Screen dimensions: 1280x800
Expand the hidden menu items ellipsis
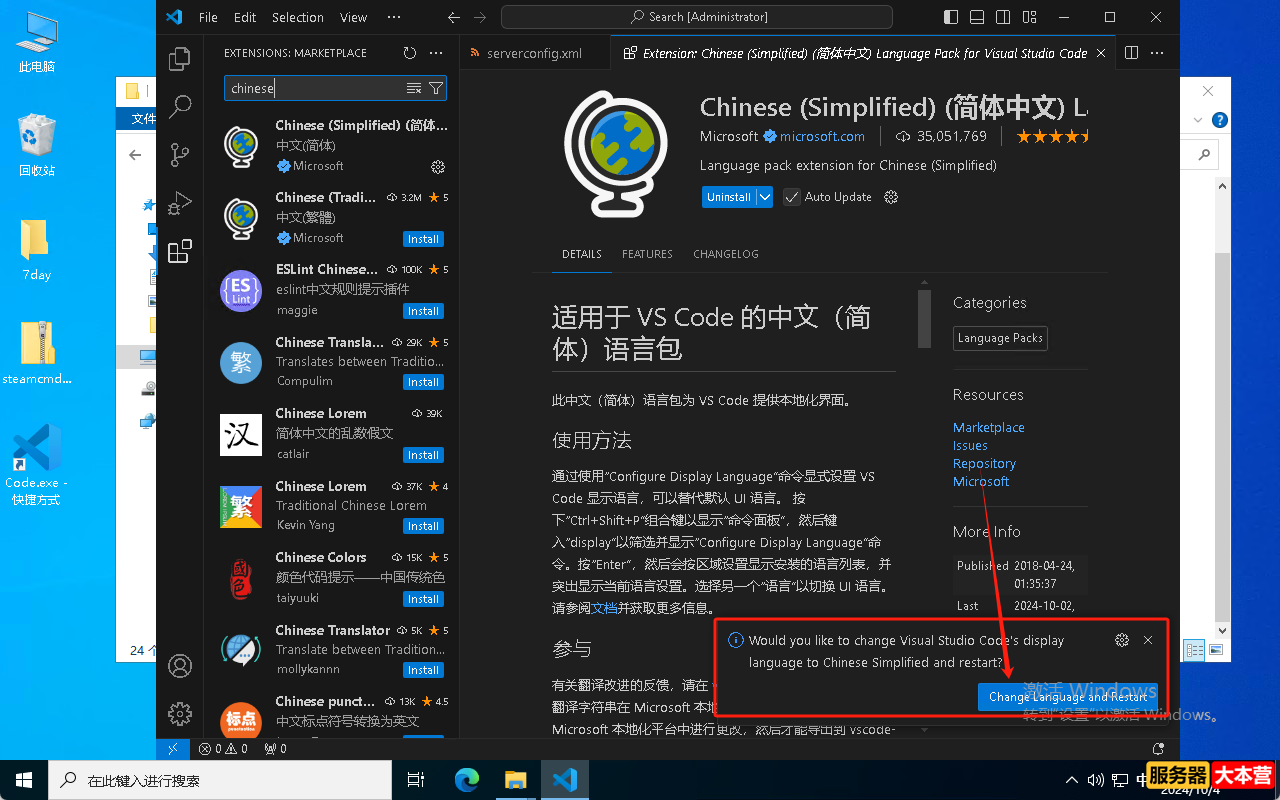(393, 17)
